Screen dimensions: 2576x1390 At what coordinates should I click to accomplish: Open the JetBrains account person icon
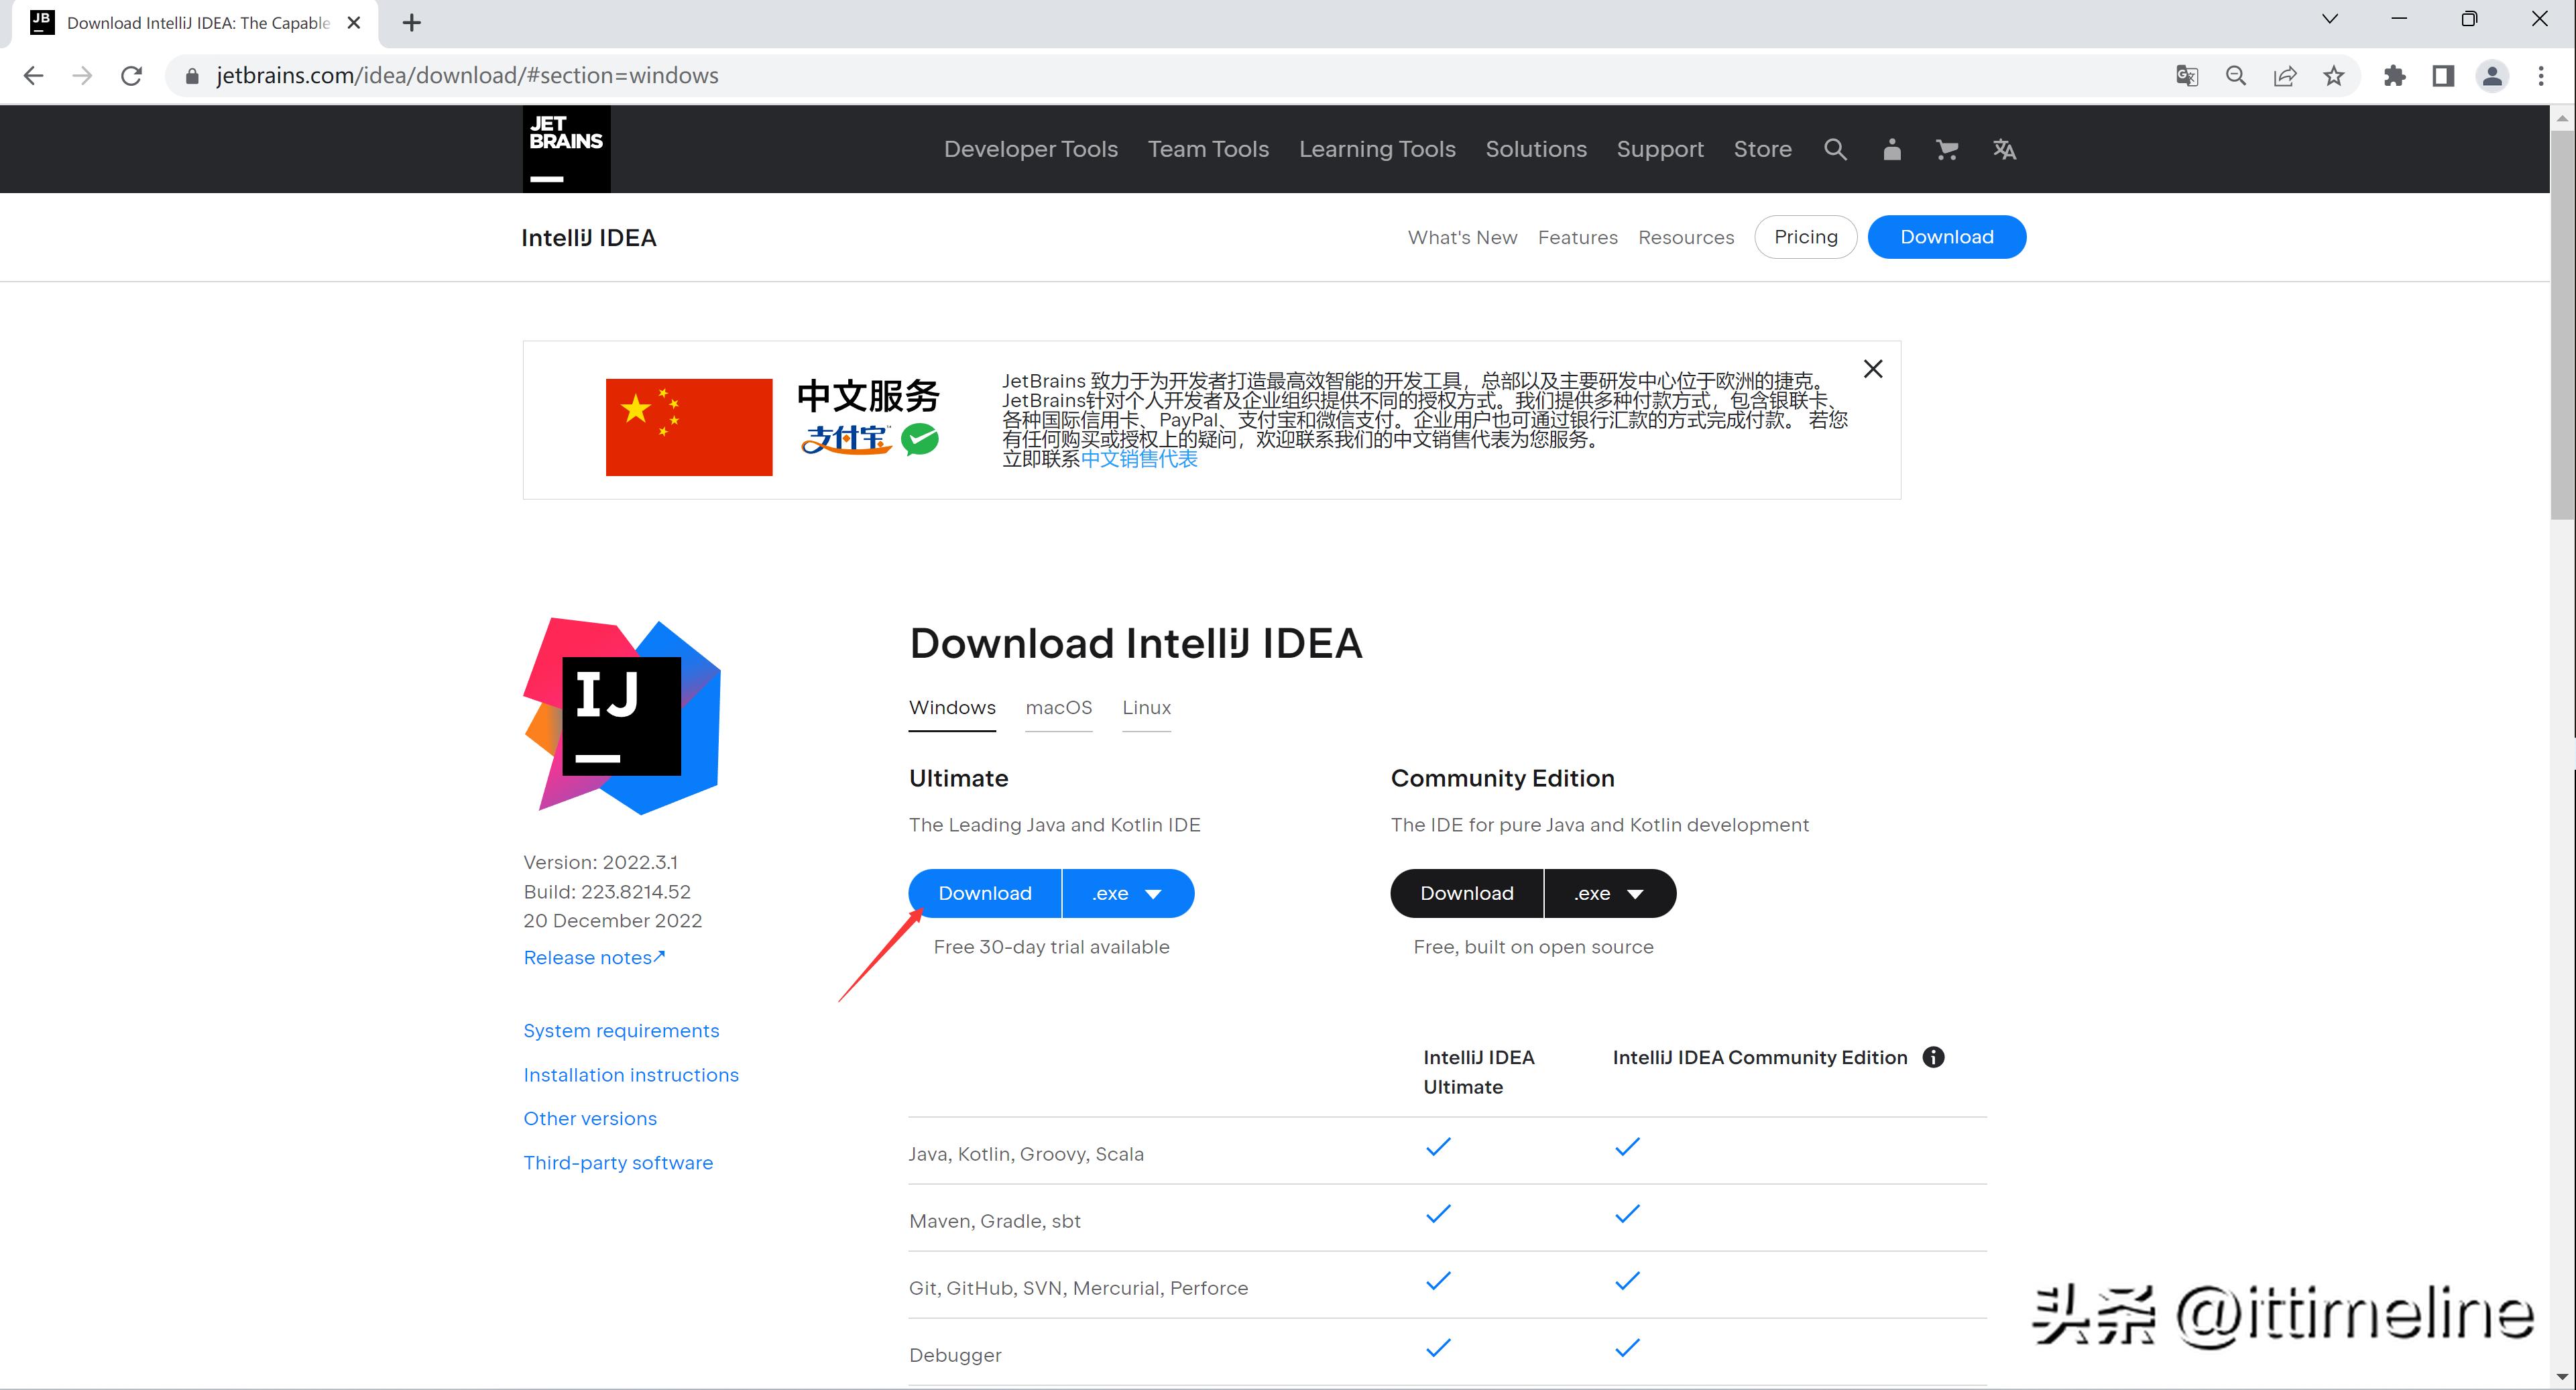pyautogui.click(x=1891, y=150)
